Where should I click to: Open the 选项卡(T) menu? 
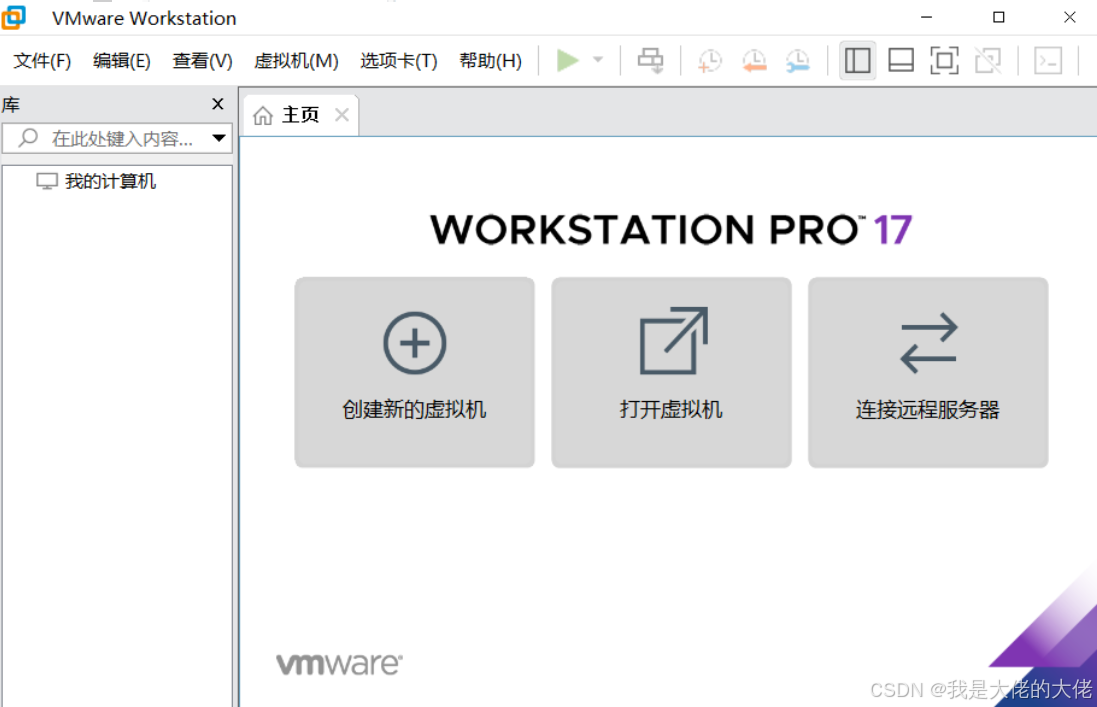point(399,61)
